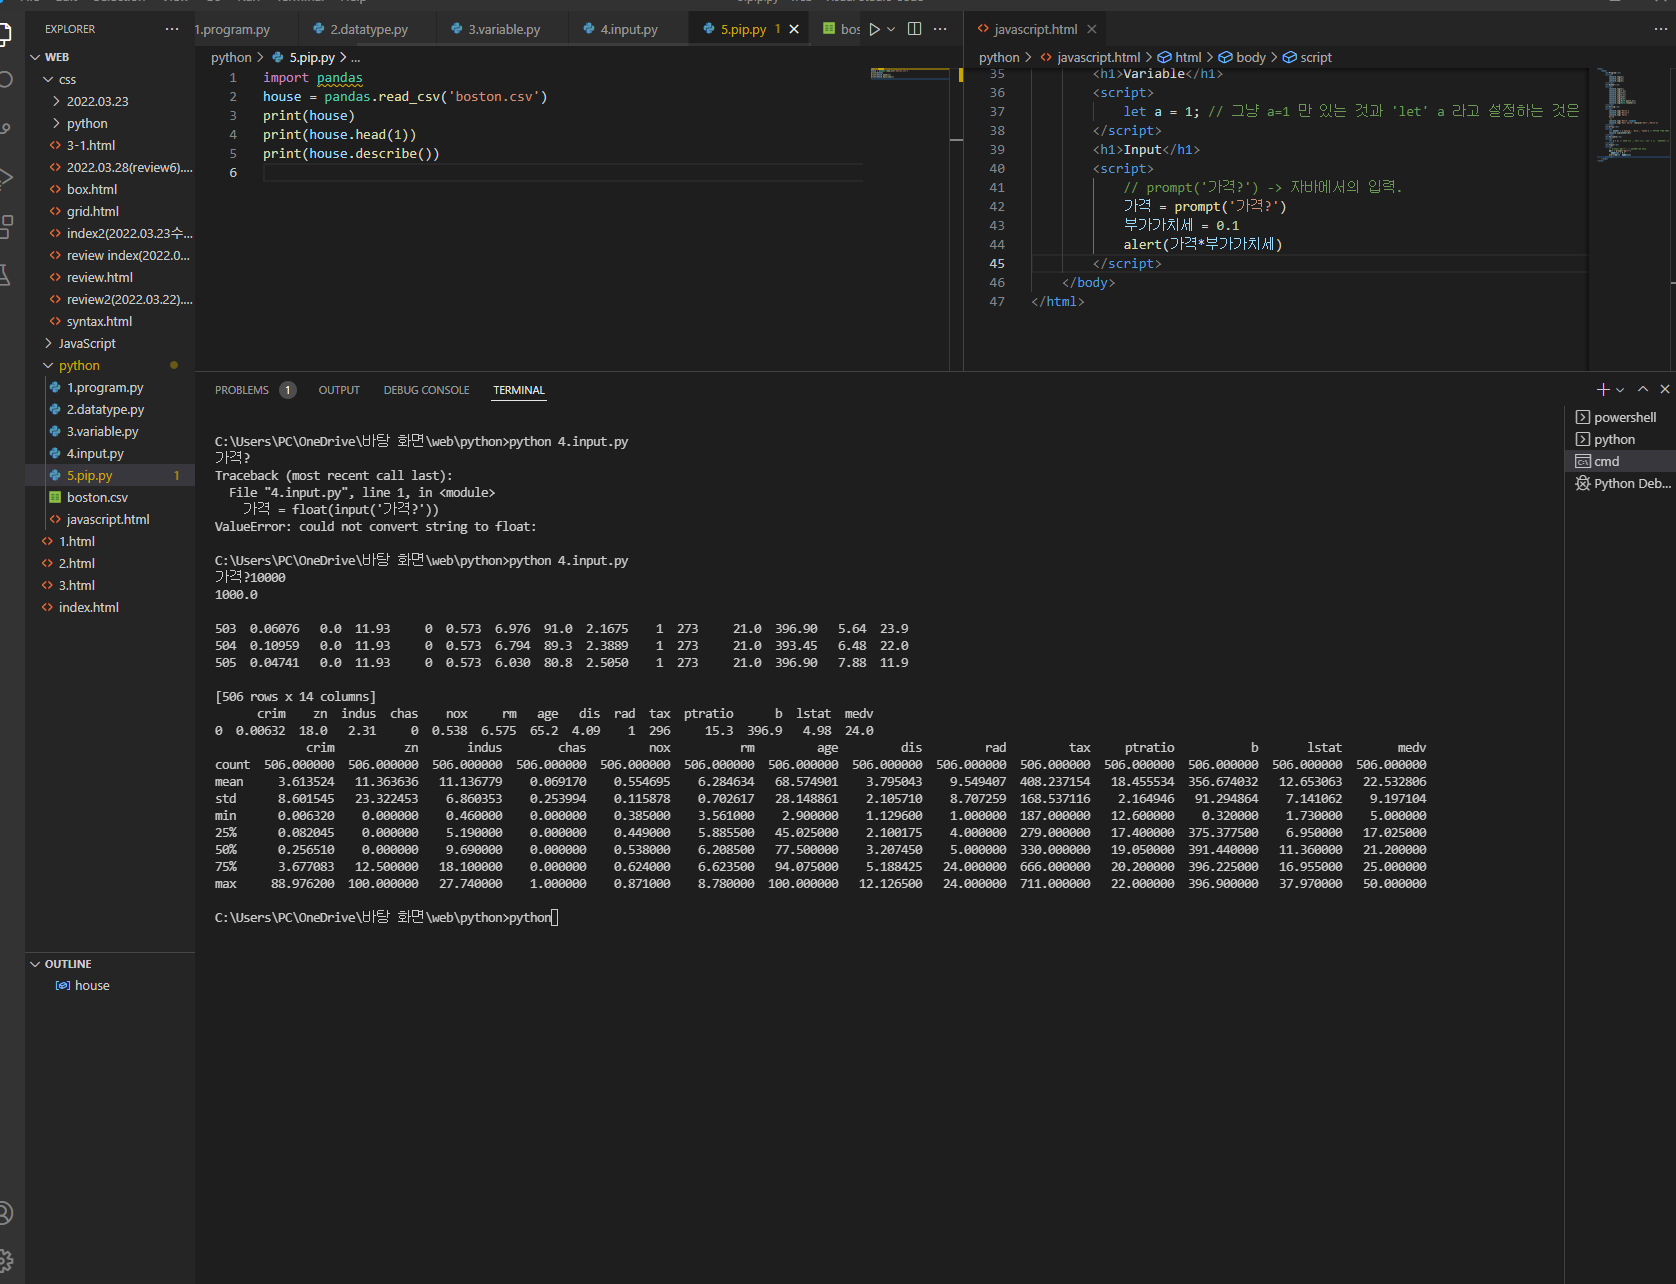Select the powershell terminal instance
The width and height of the screenshot is (1676, 1284).
coord(1619,417)
